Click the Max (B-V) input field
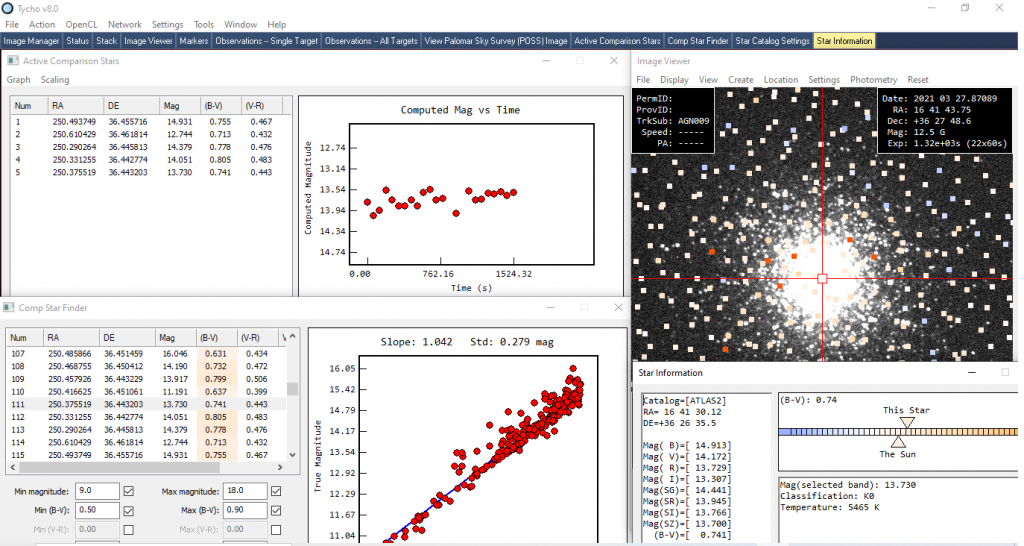The image size is (1024, 546). [x=245, y=510]
